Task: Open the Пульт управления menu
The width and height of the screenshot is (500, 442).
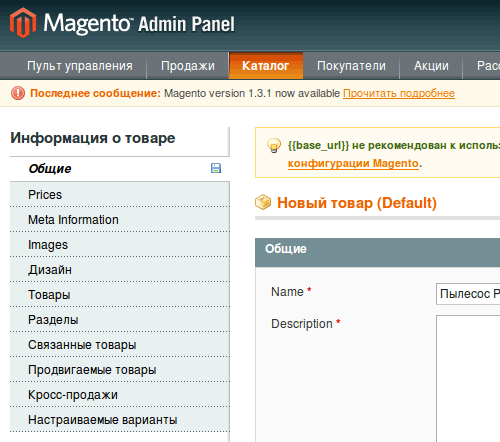Action: 80,66
